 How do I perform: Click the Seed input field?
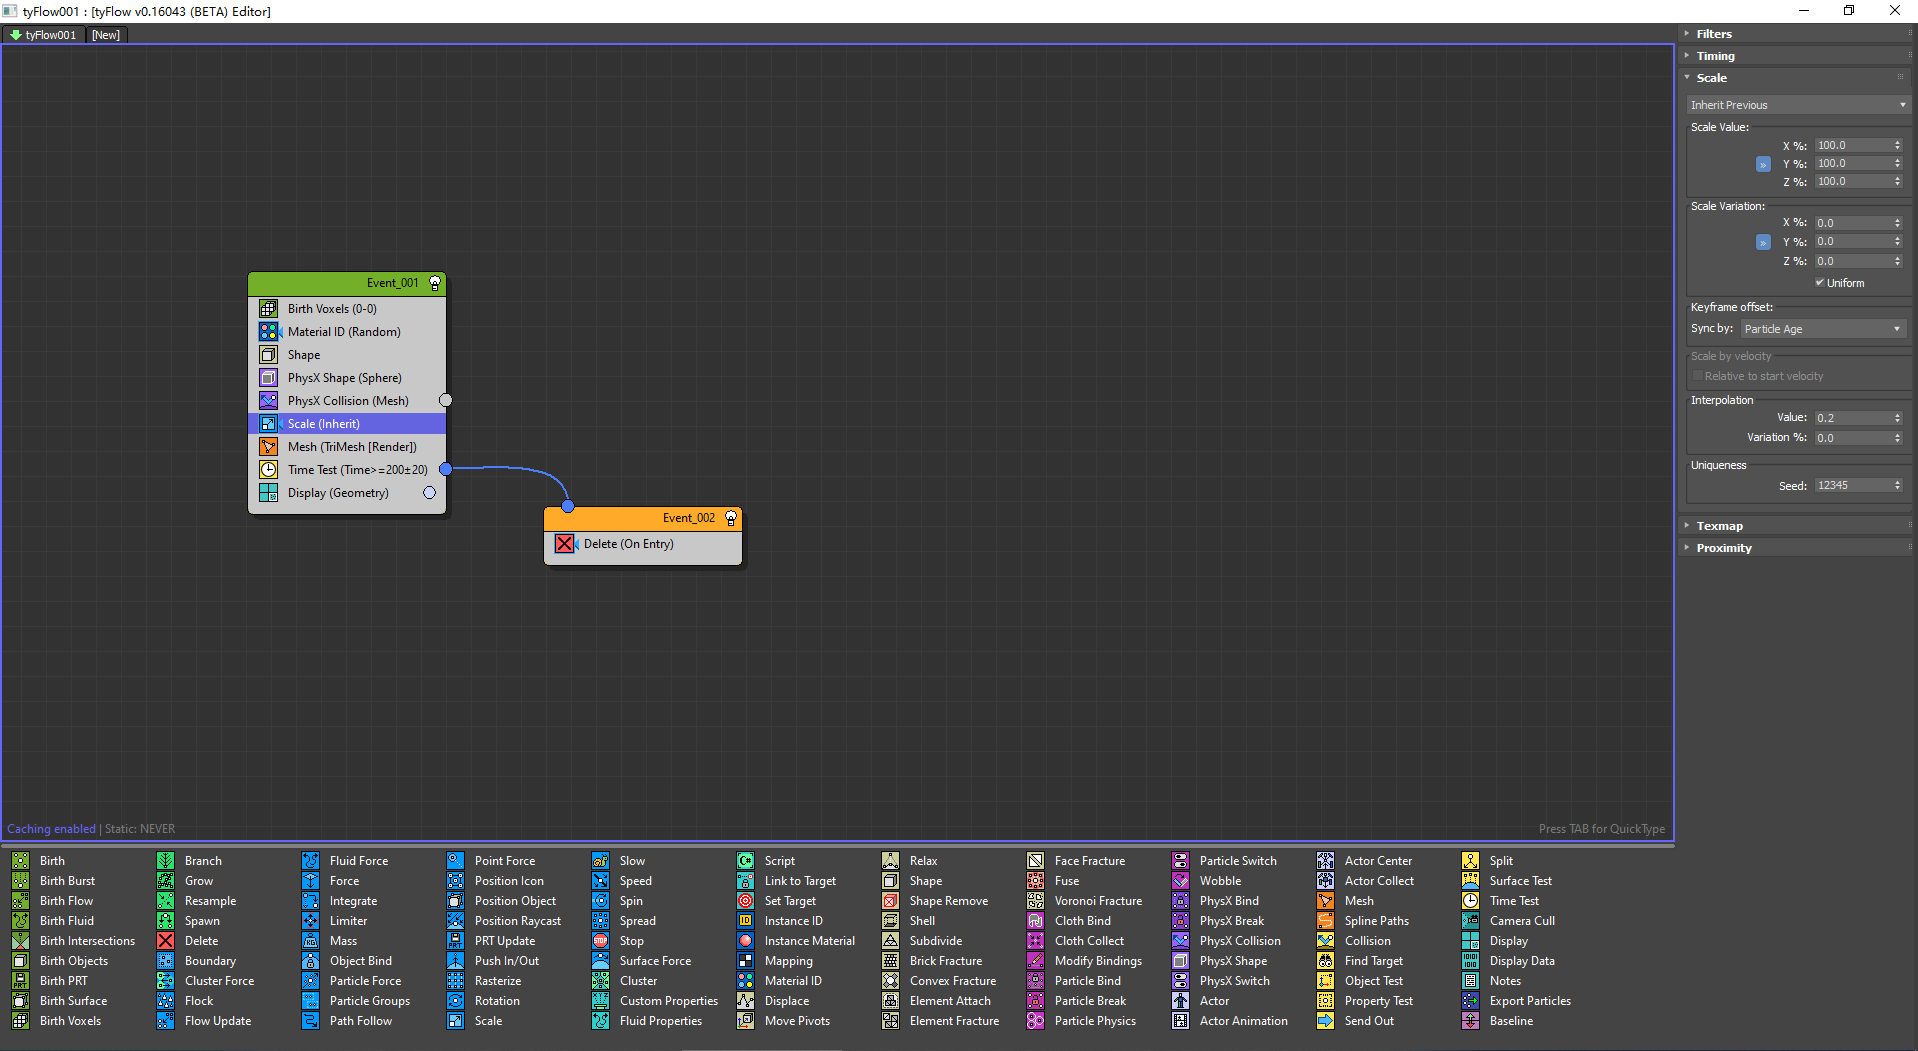1851,485
